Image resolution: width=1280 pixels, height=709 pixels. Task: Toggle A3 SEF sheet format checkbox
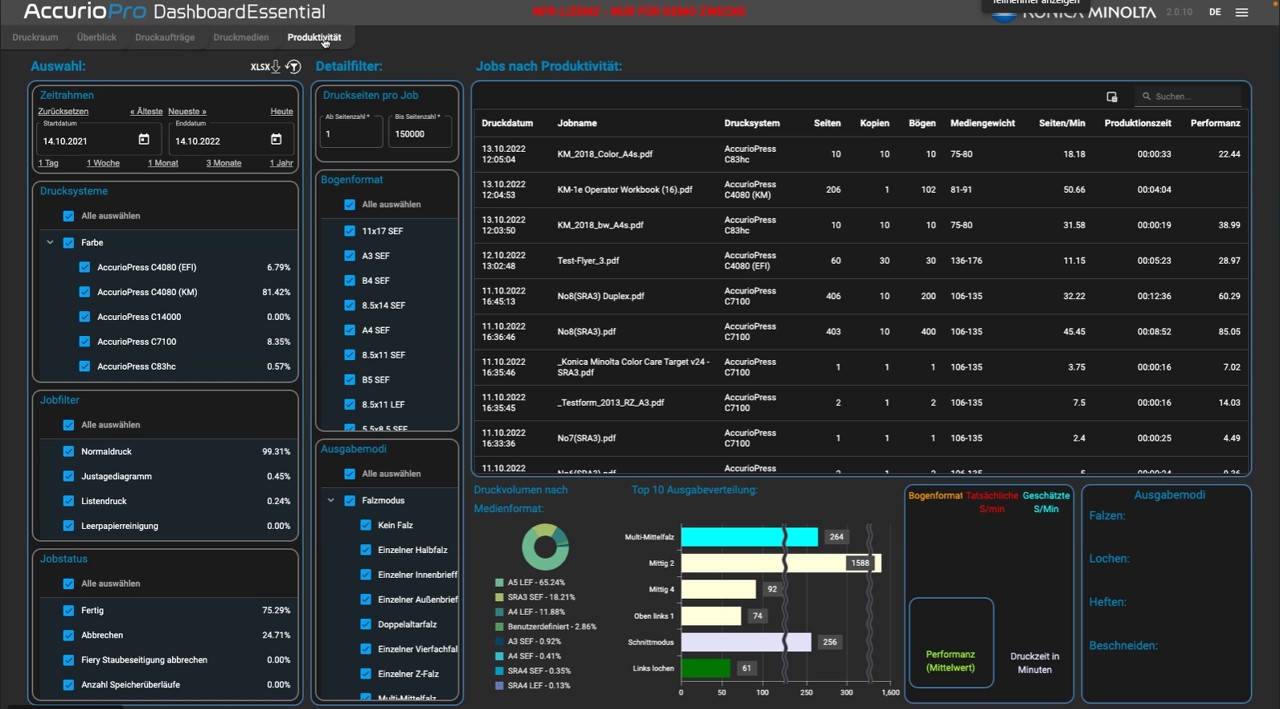pyautogui.click(x=349, y=256)
